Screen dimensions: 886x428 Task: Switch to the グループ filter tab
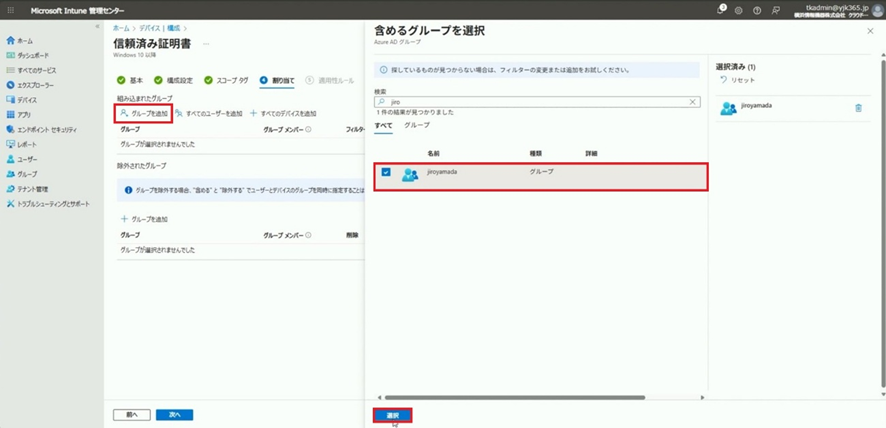tap(417, 125)
